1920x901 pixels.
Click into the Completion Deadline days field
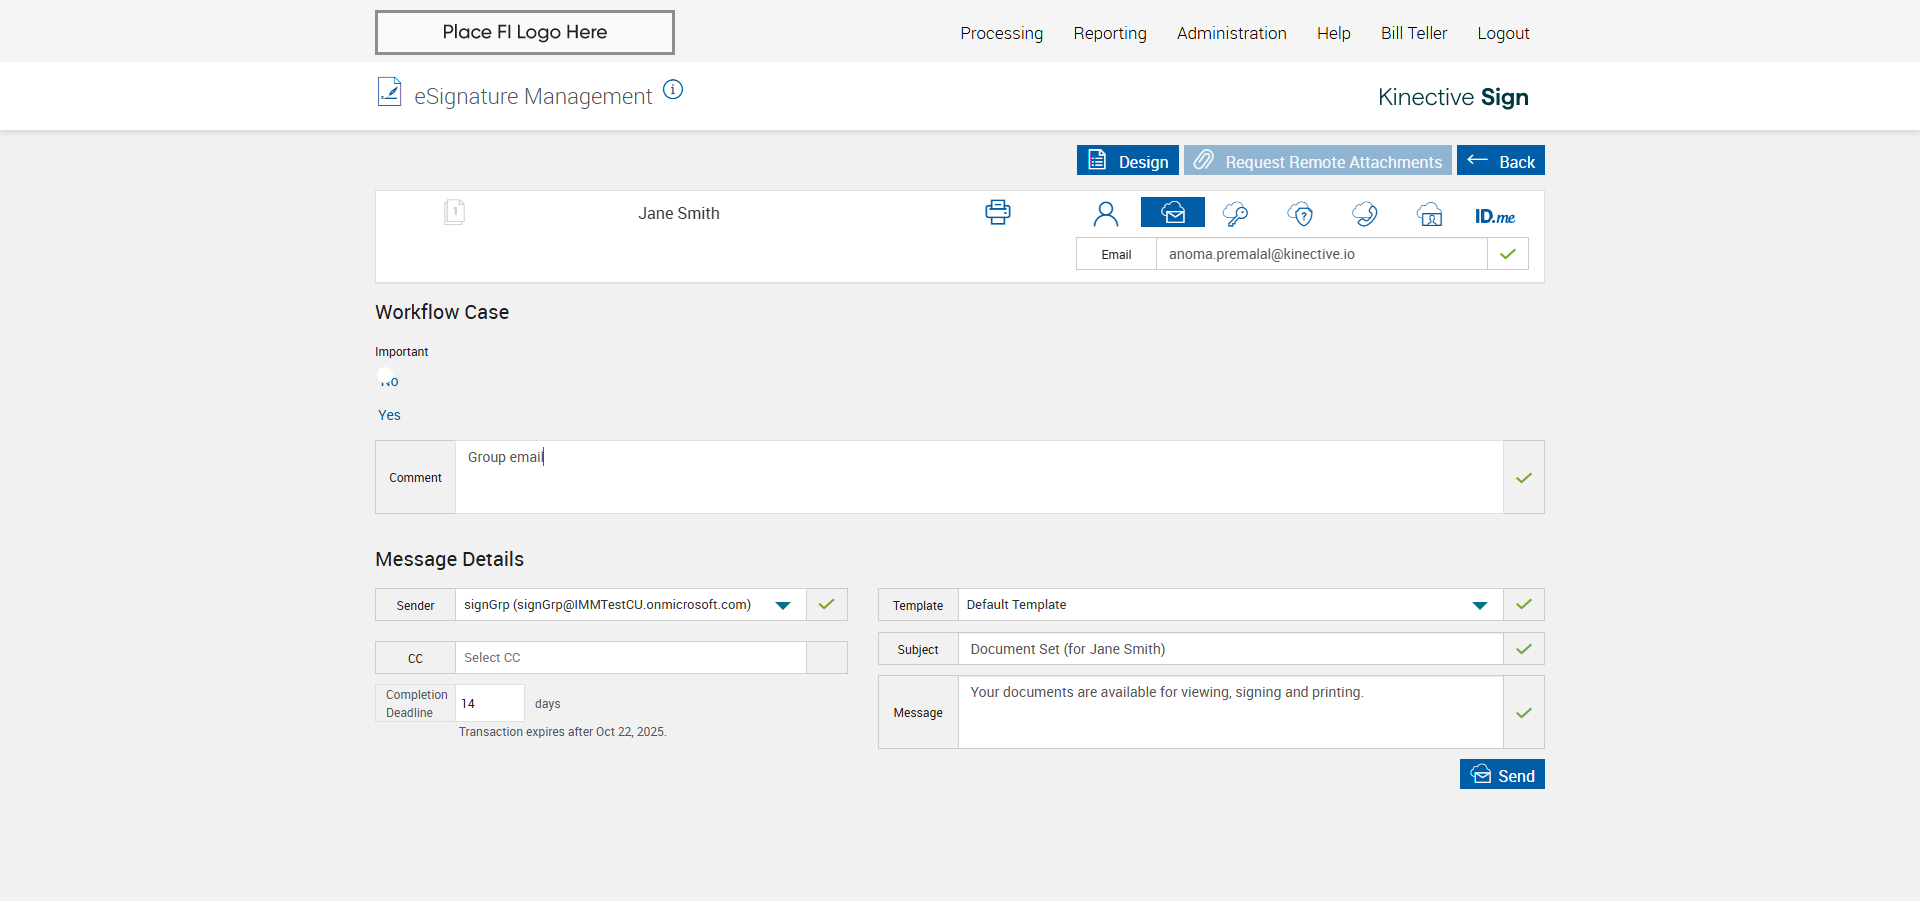[x=489, y=704]
